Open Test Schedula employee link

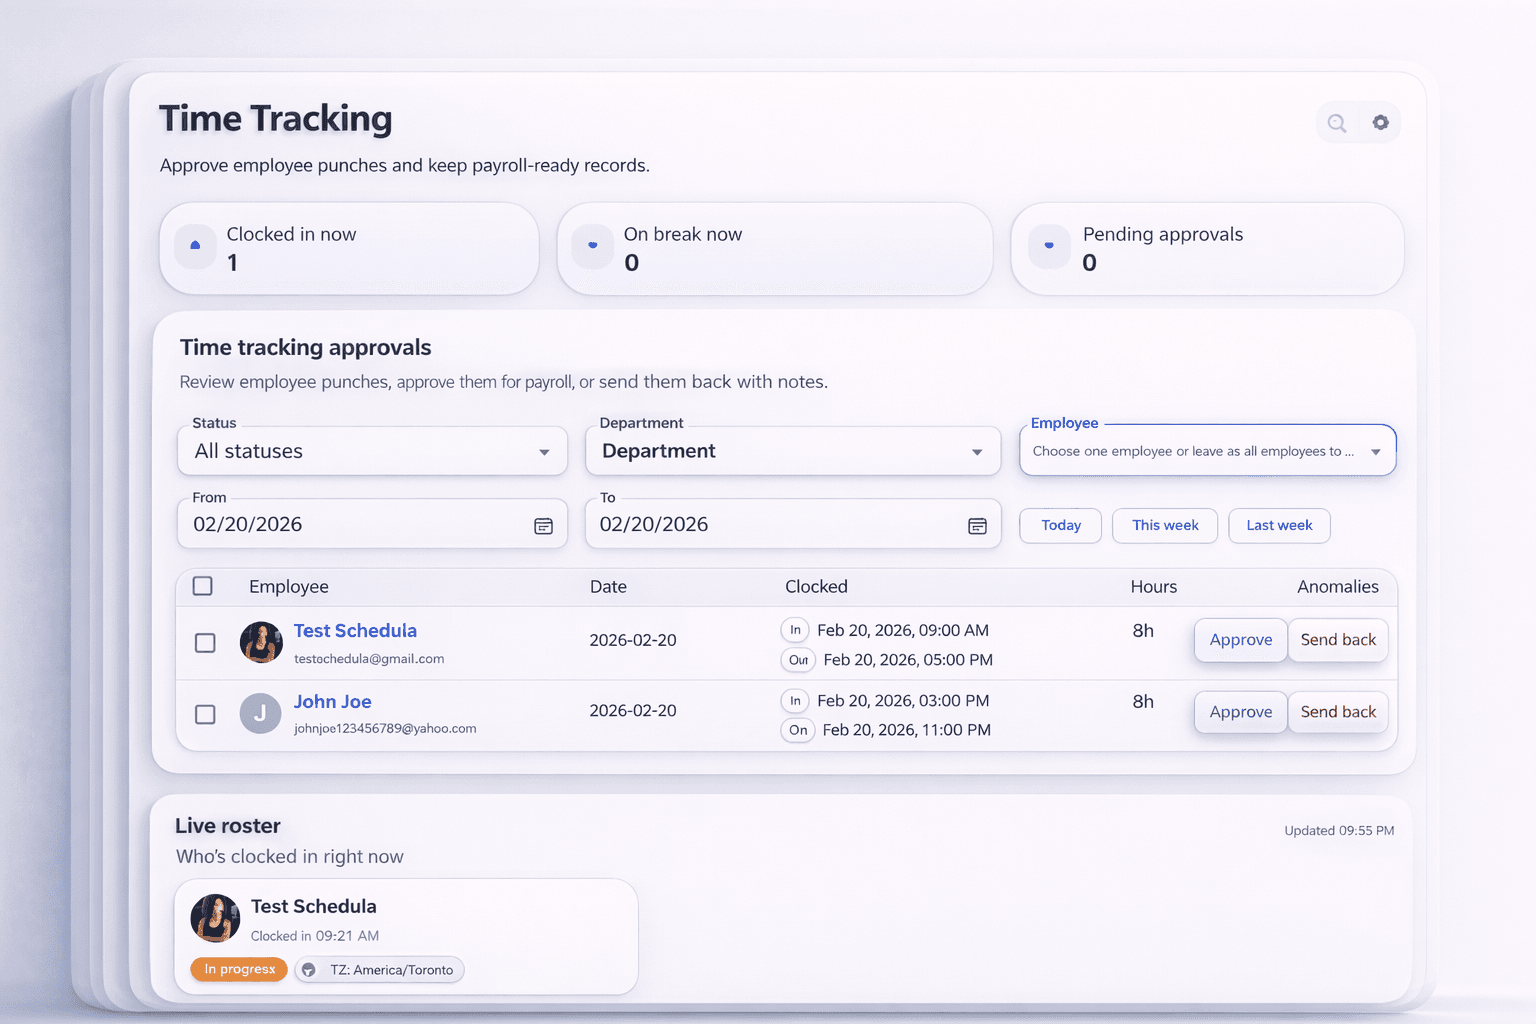pyautogui.click(x=355, y=631)
